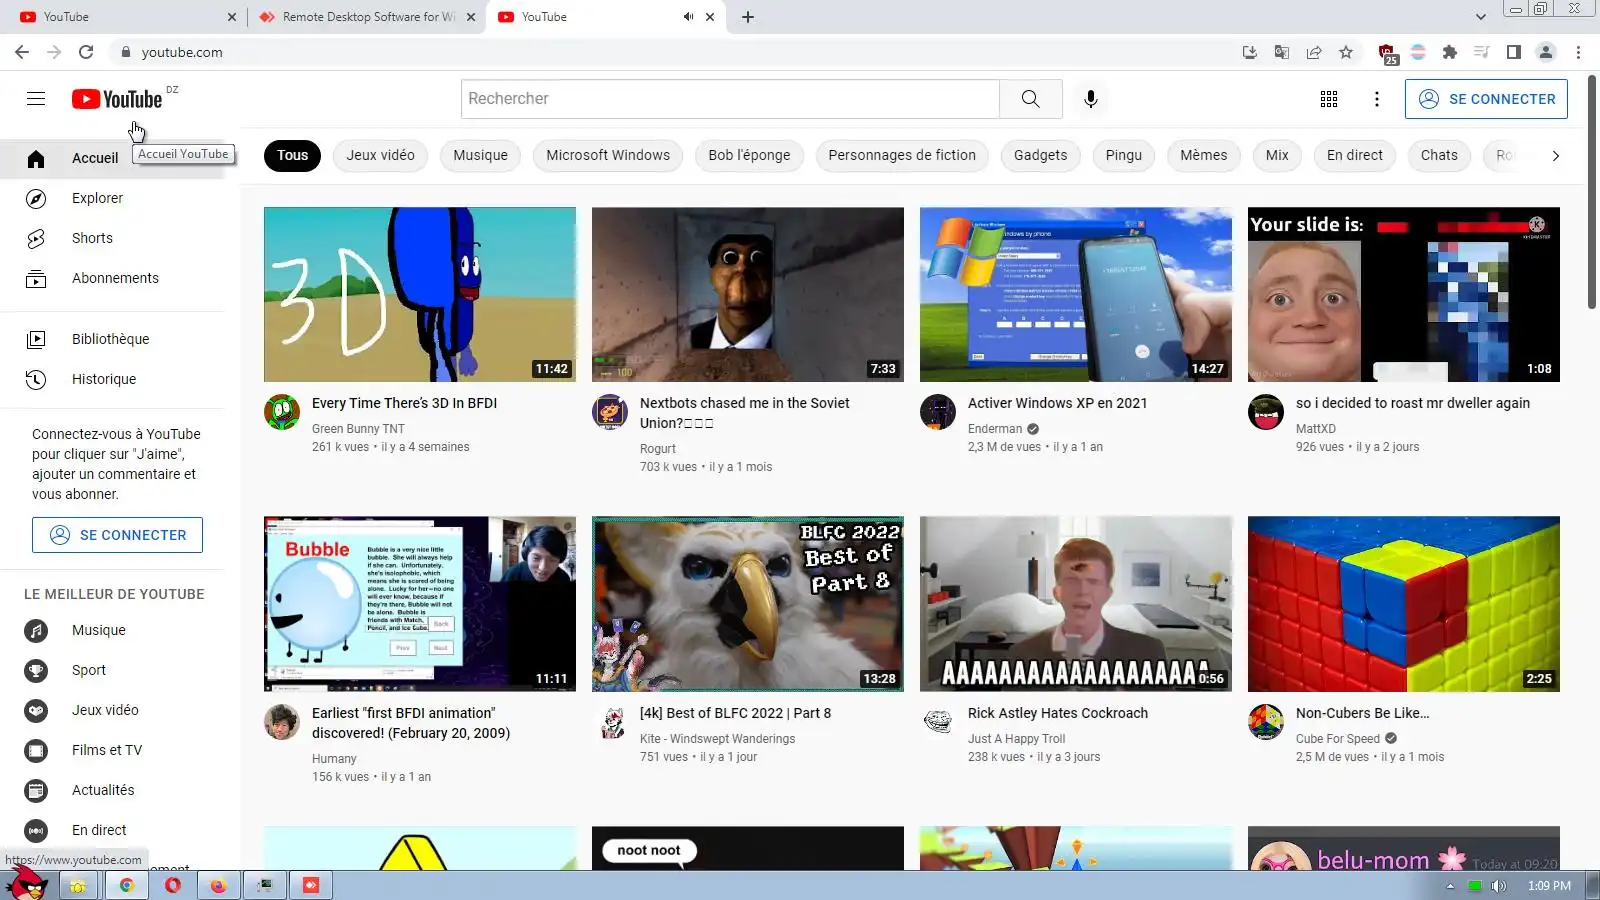This screenshot has height=900, width=1600.
Task: Select the Jeux vidéo filter chip
Action: click(x=380, y=155)
